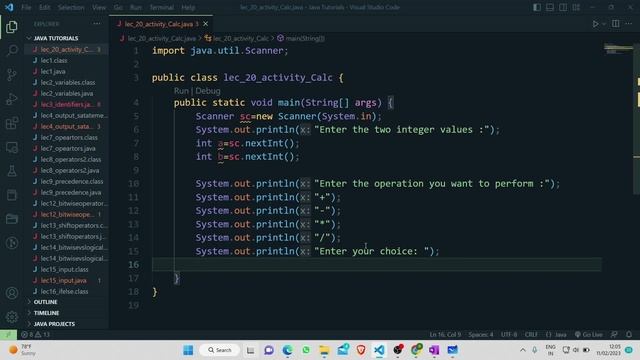Open the VS Code application menu icon

click(9, 7)
